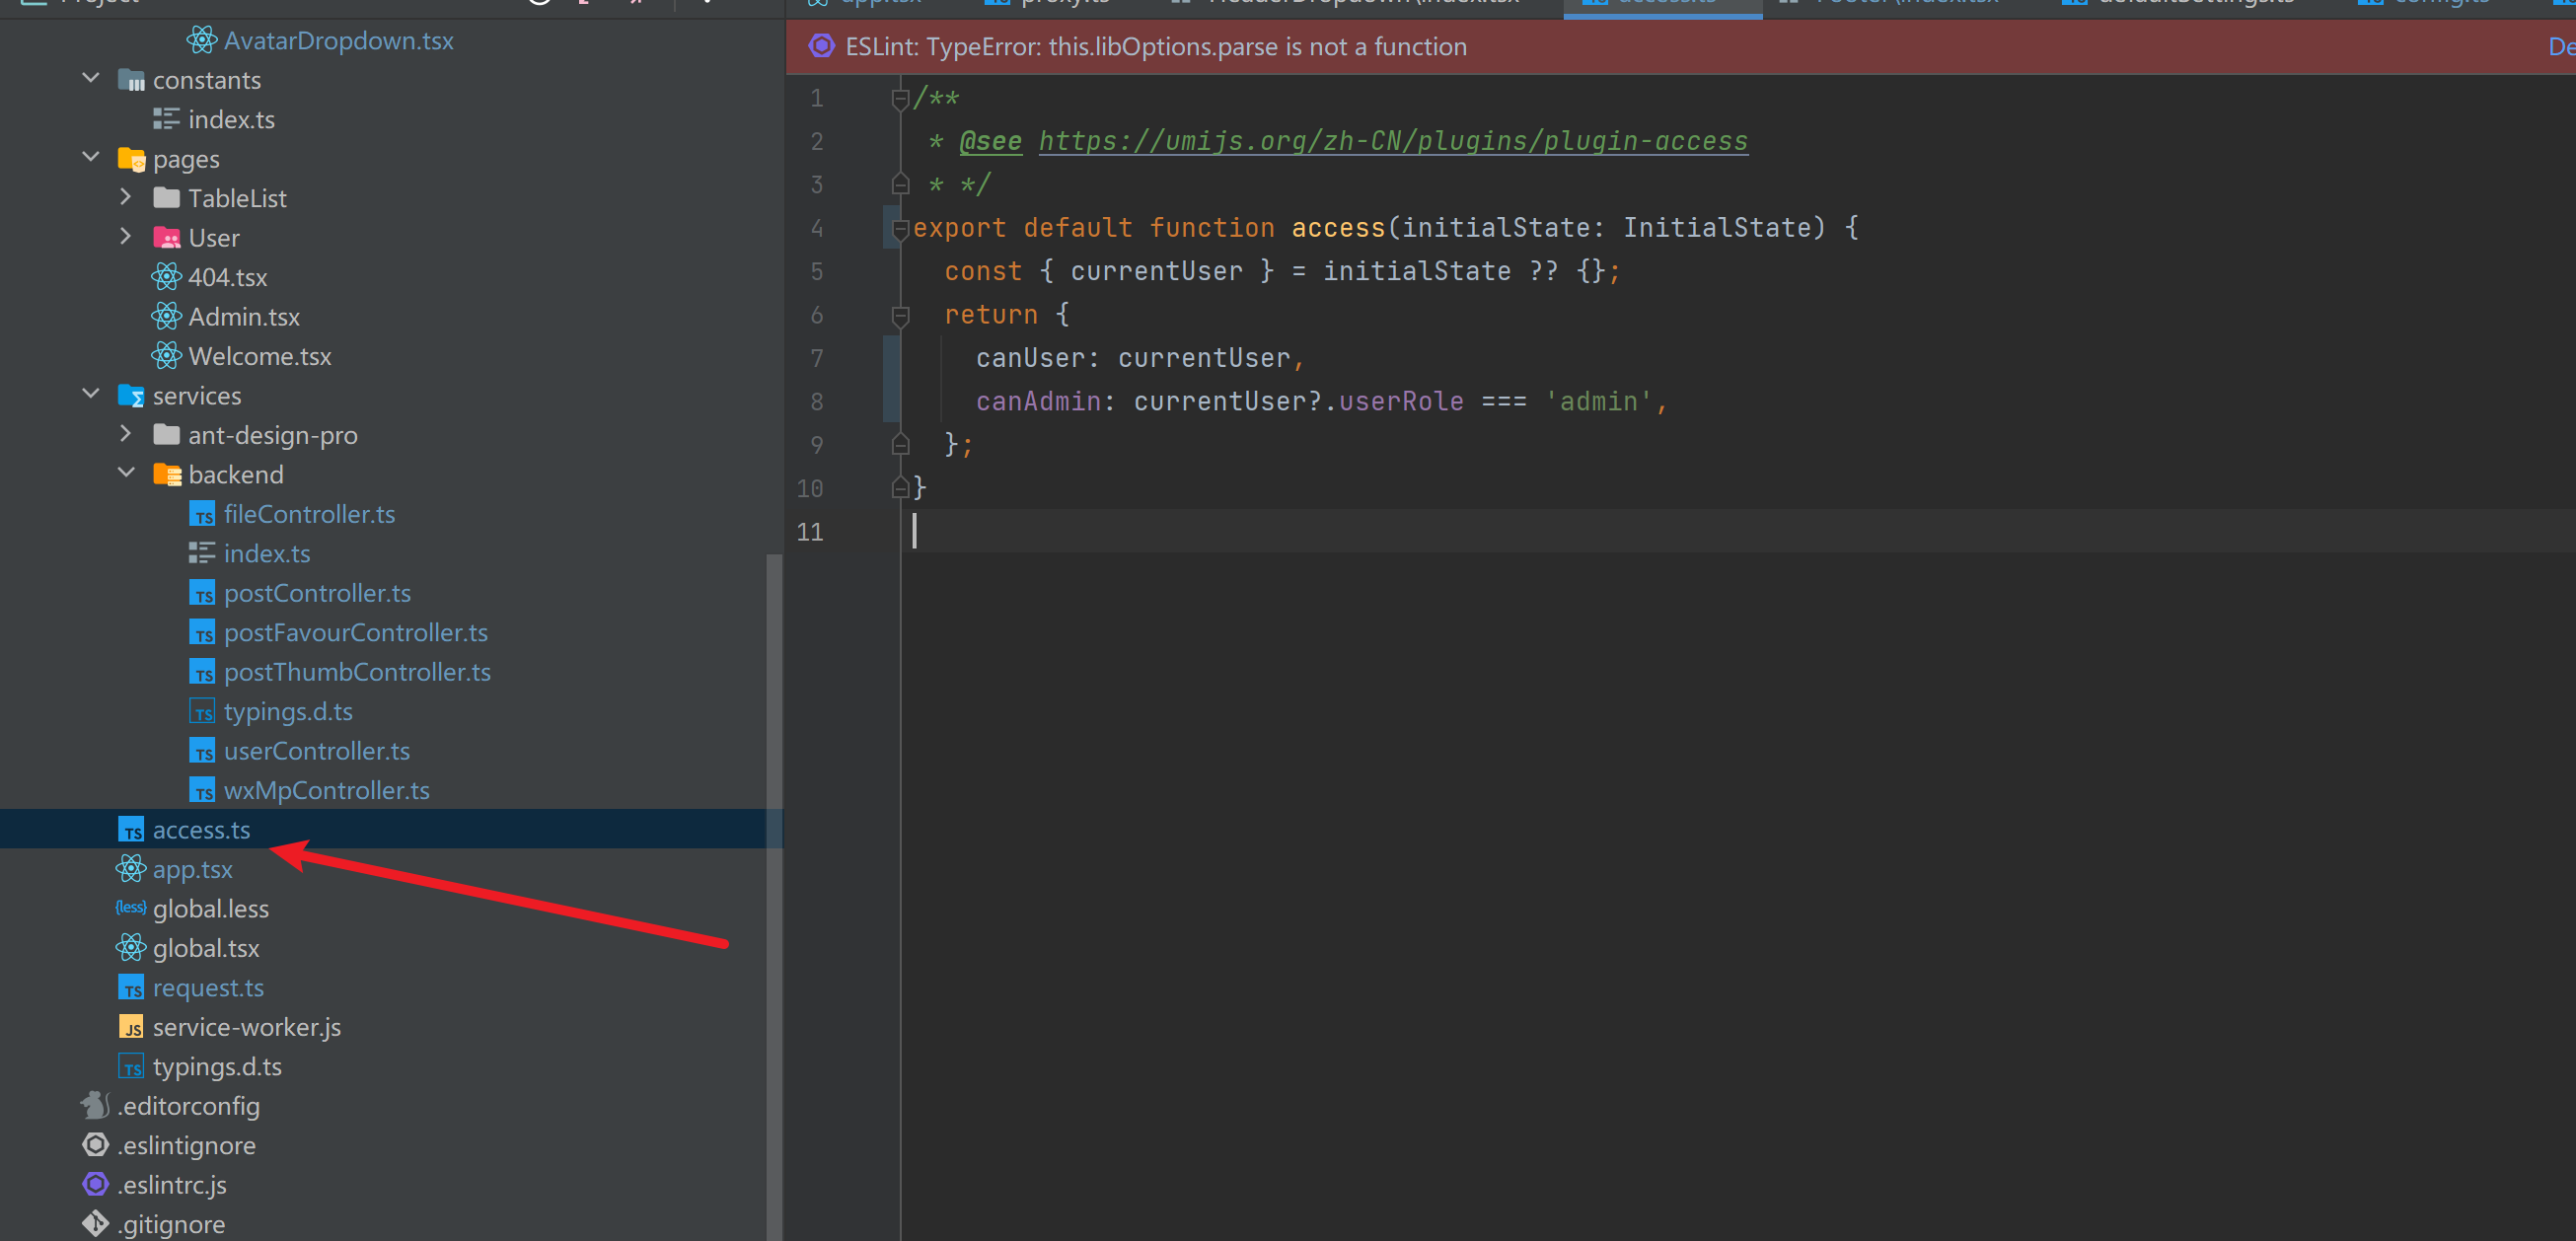The height and width of the screenshot is (1241, 2576).
Task: Click line number 5 in the gutter
Action: tap(817, 272)
